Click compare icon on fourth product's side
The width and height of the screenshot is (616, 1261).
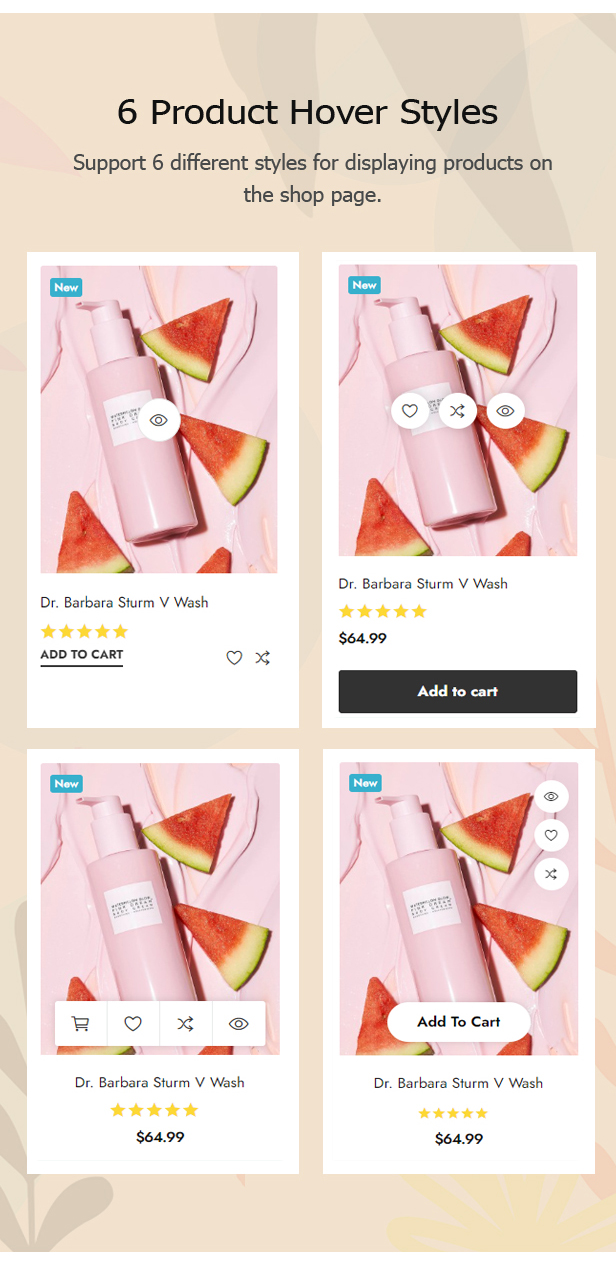click(551, 874)
